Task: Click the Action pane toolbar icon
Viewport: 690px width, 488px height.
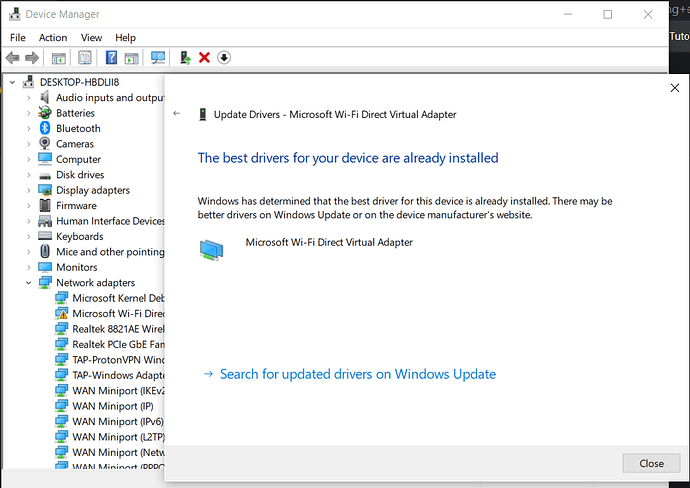Action: pyautogui.click(x=132, y=58)
